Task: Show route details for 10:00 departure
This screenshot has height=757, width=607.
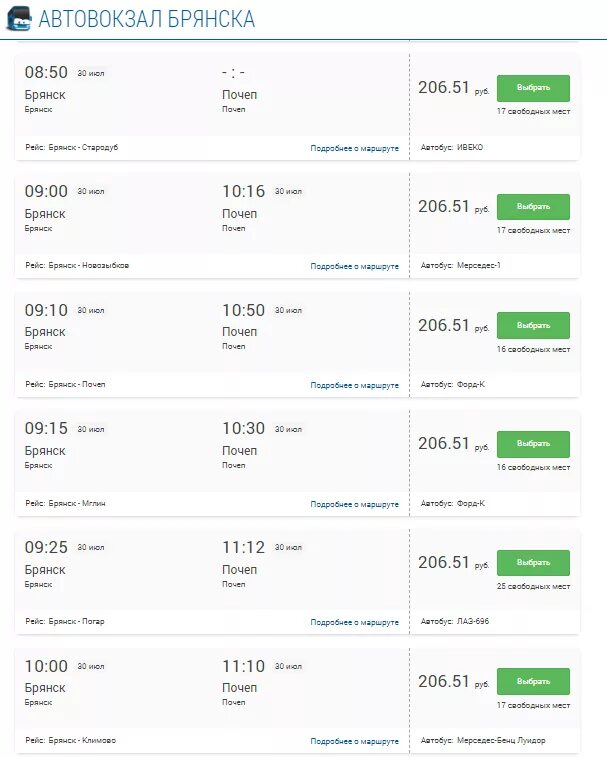Action: pyautogui.click(x=354, y=741)
